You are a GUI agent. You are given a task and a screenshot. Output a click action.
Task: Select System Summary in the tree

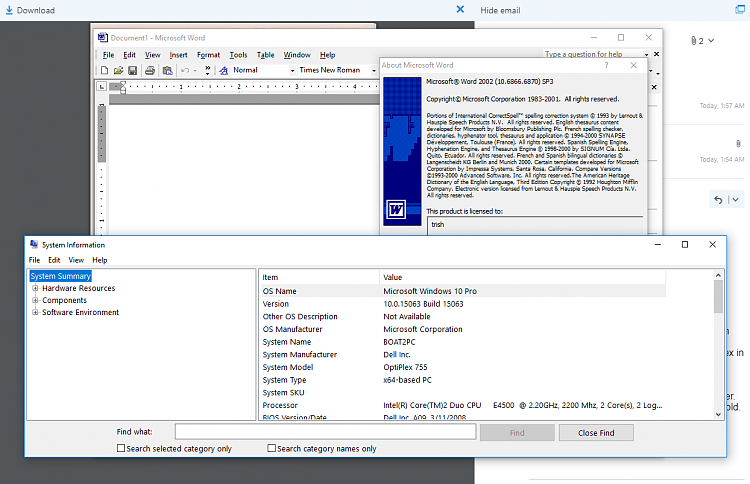(x=60, y=276)
